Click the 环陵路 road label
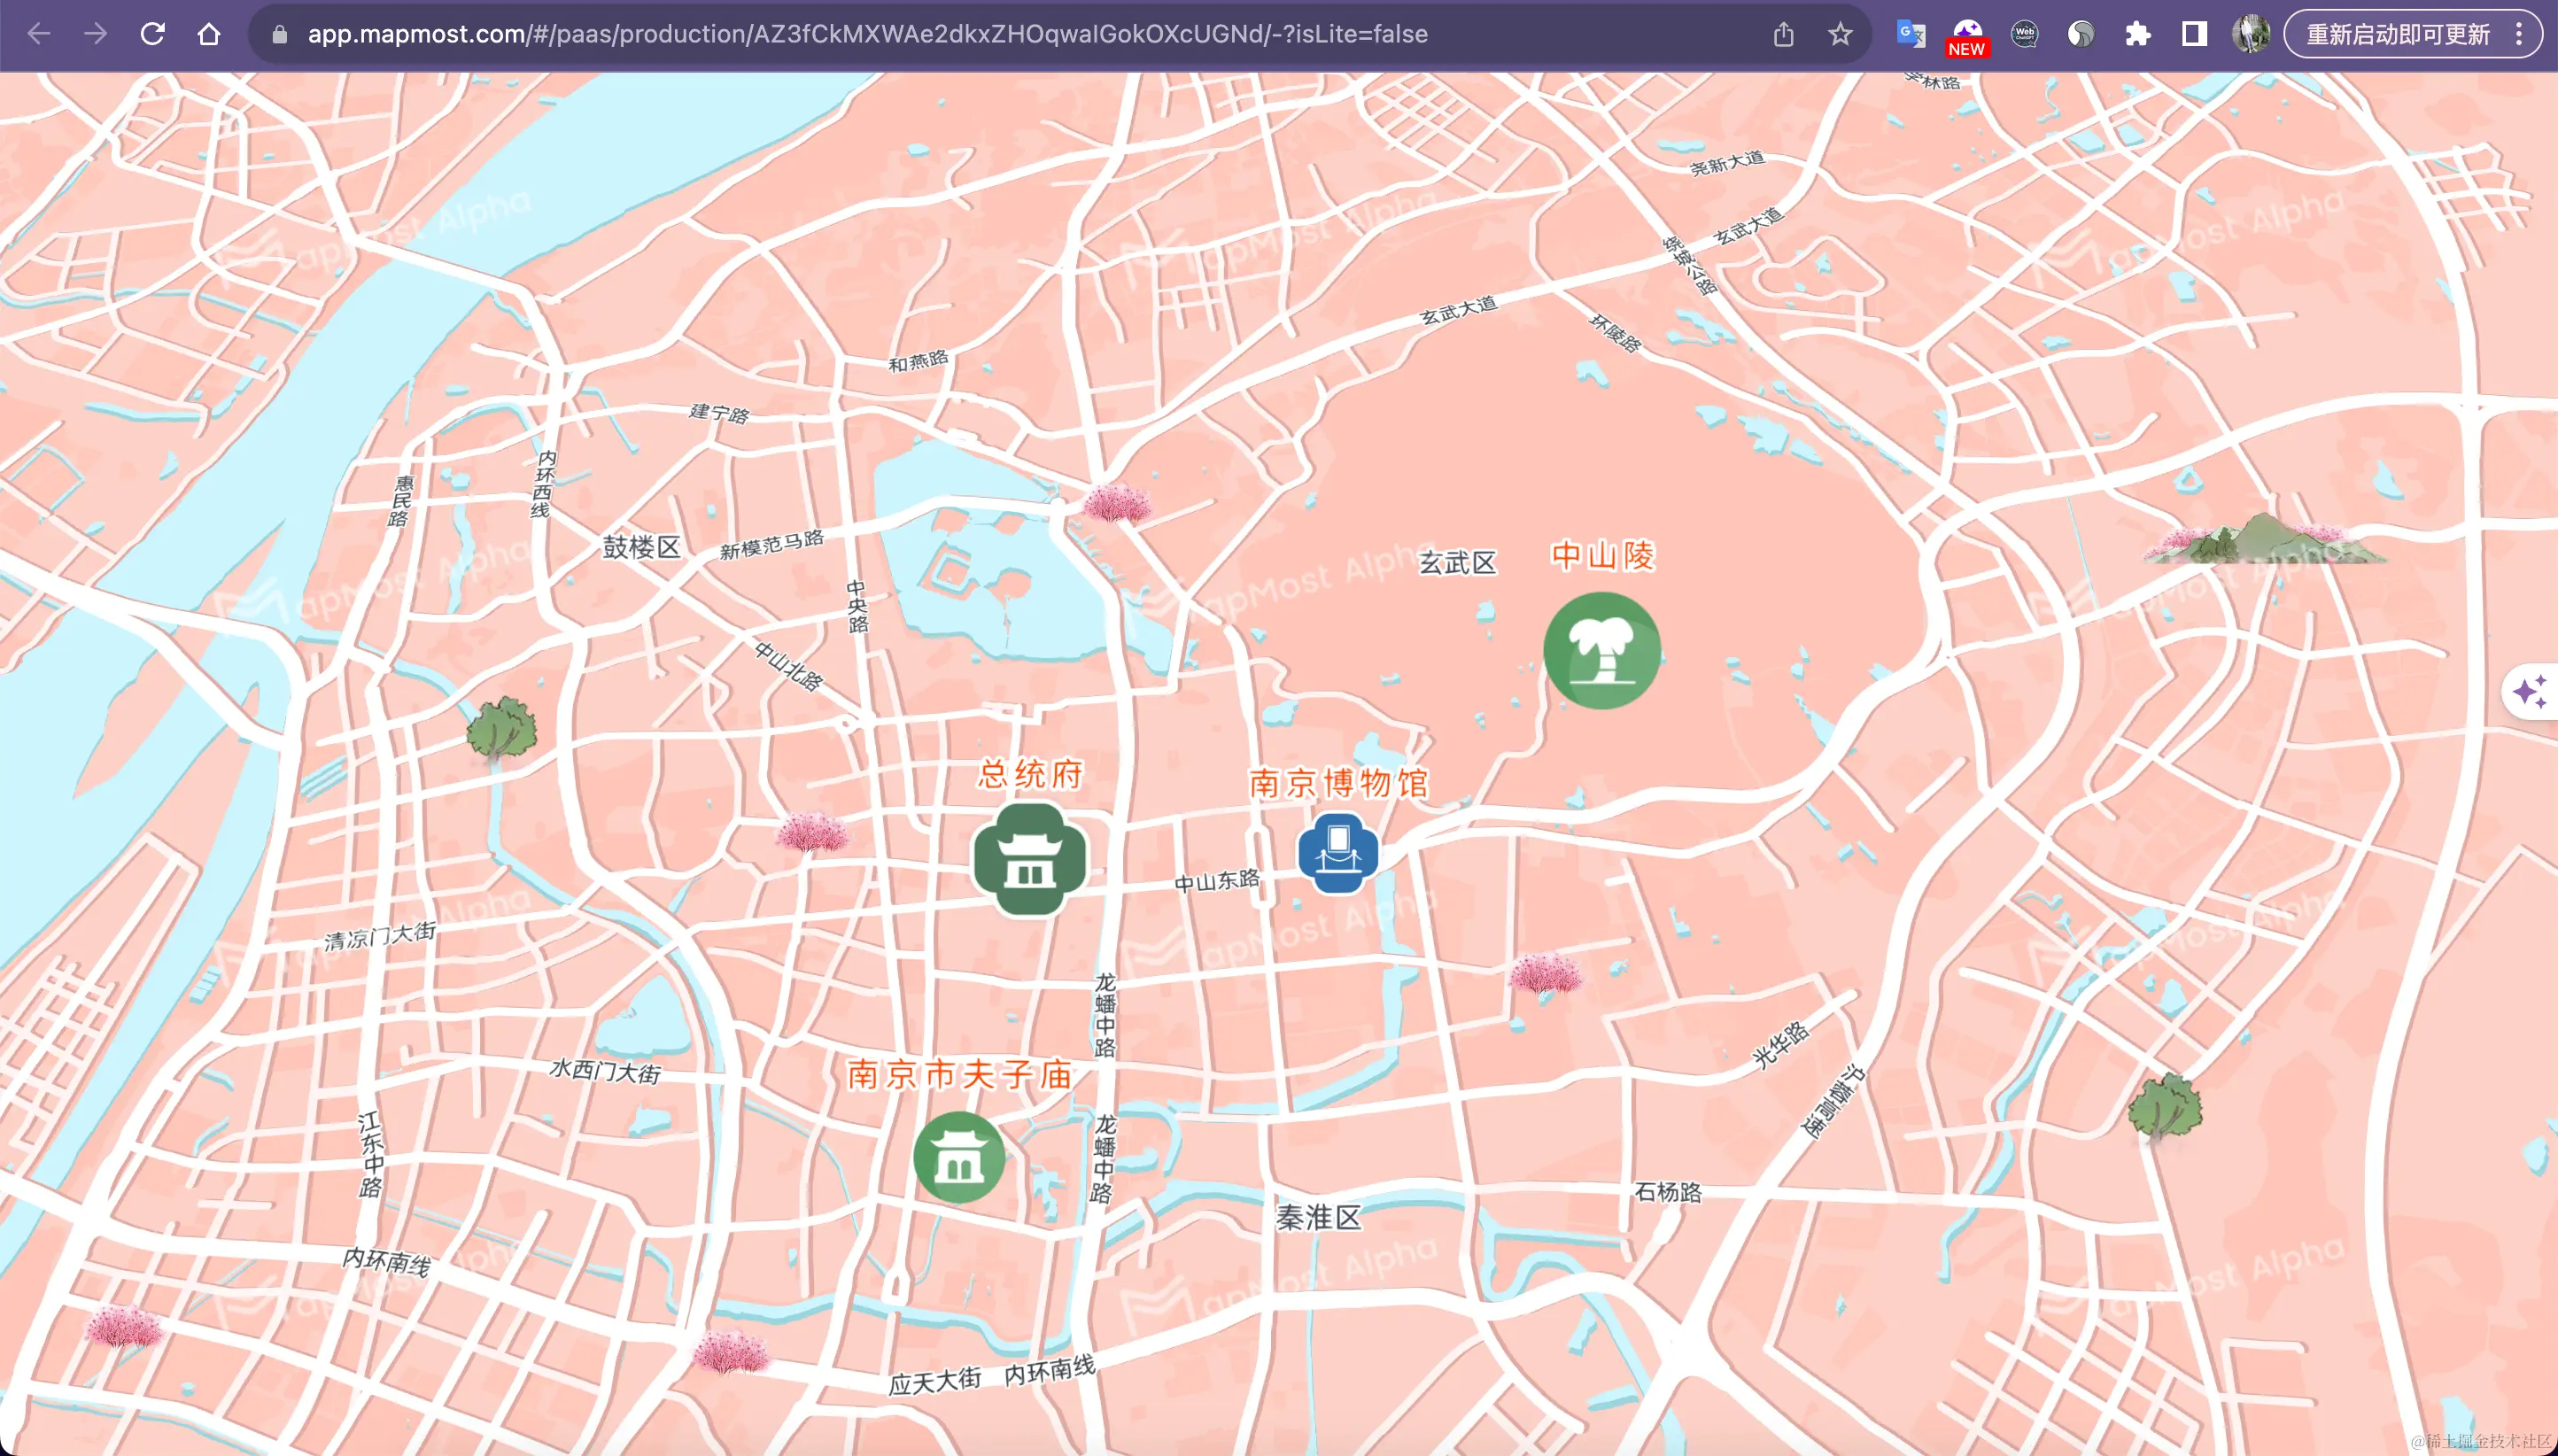The width and height of the screenshot is (2558, 1456). (1615, 333)
